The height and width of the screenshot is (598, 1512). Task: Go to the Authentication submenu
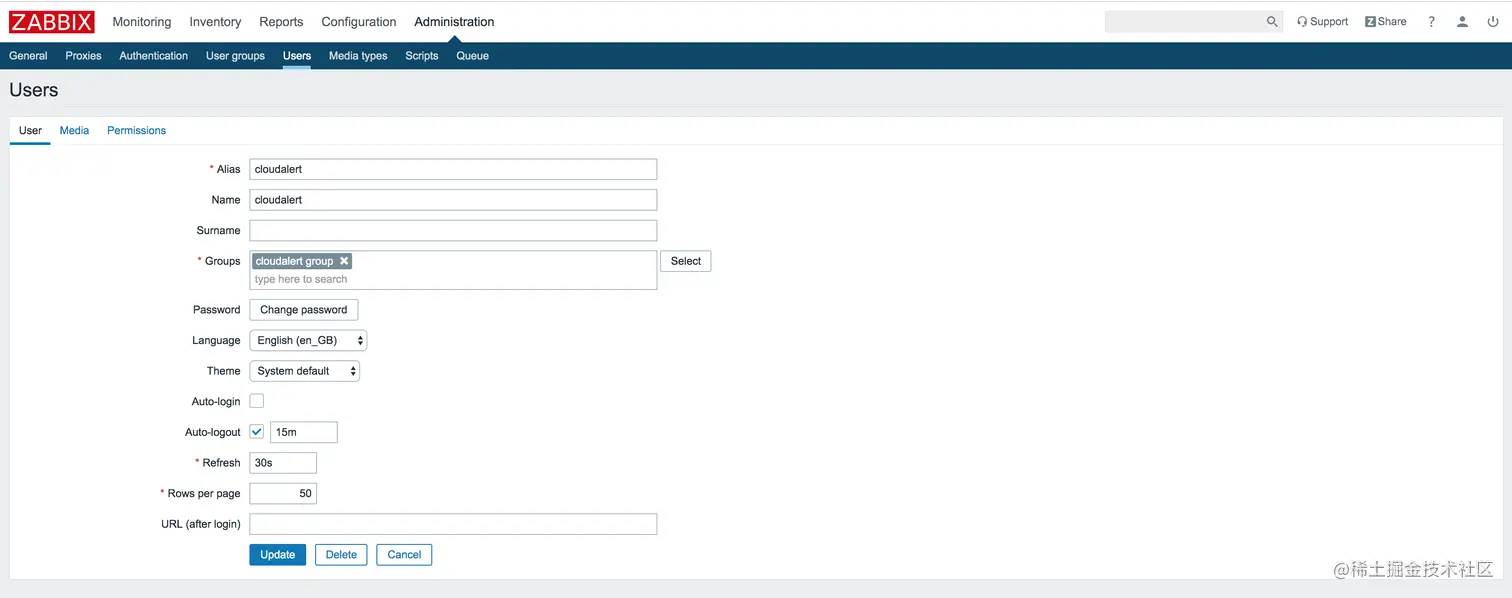coord(153,56)
